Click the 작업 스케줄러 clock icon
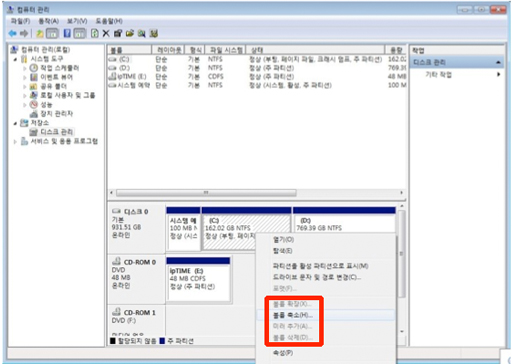Screen dimensions: 514x364 tap(34, 68)
